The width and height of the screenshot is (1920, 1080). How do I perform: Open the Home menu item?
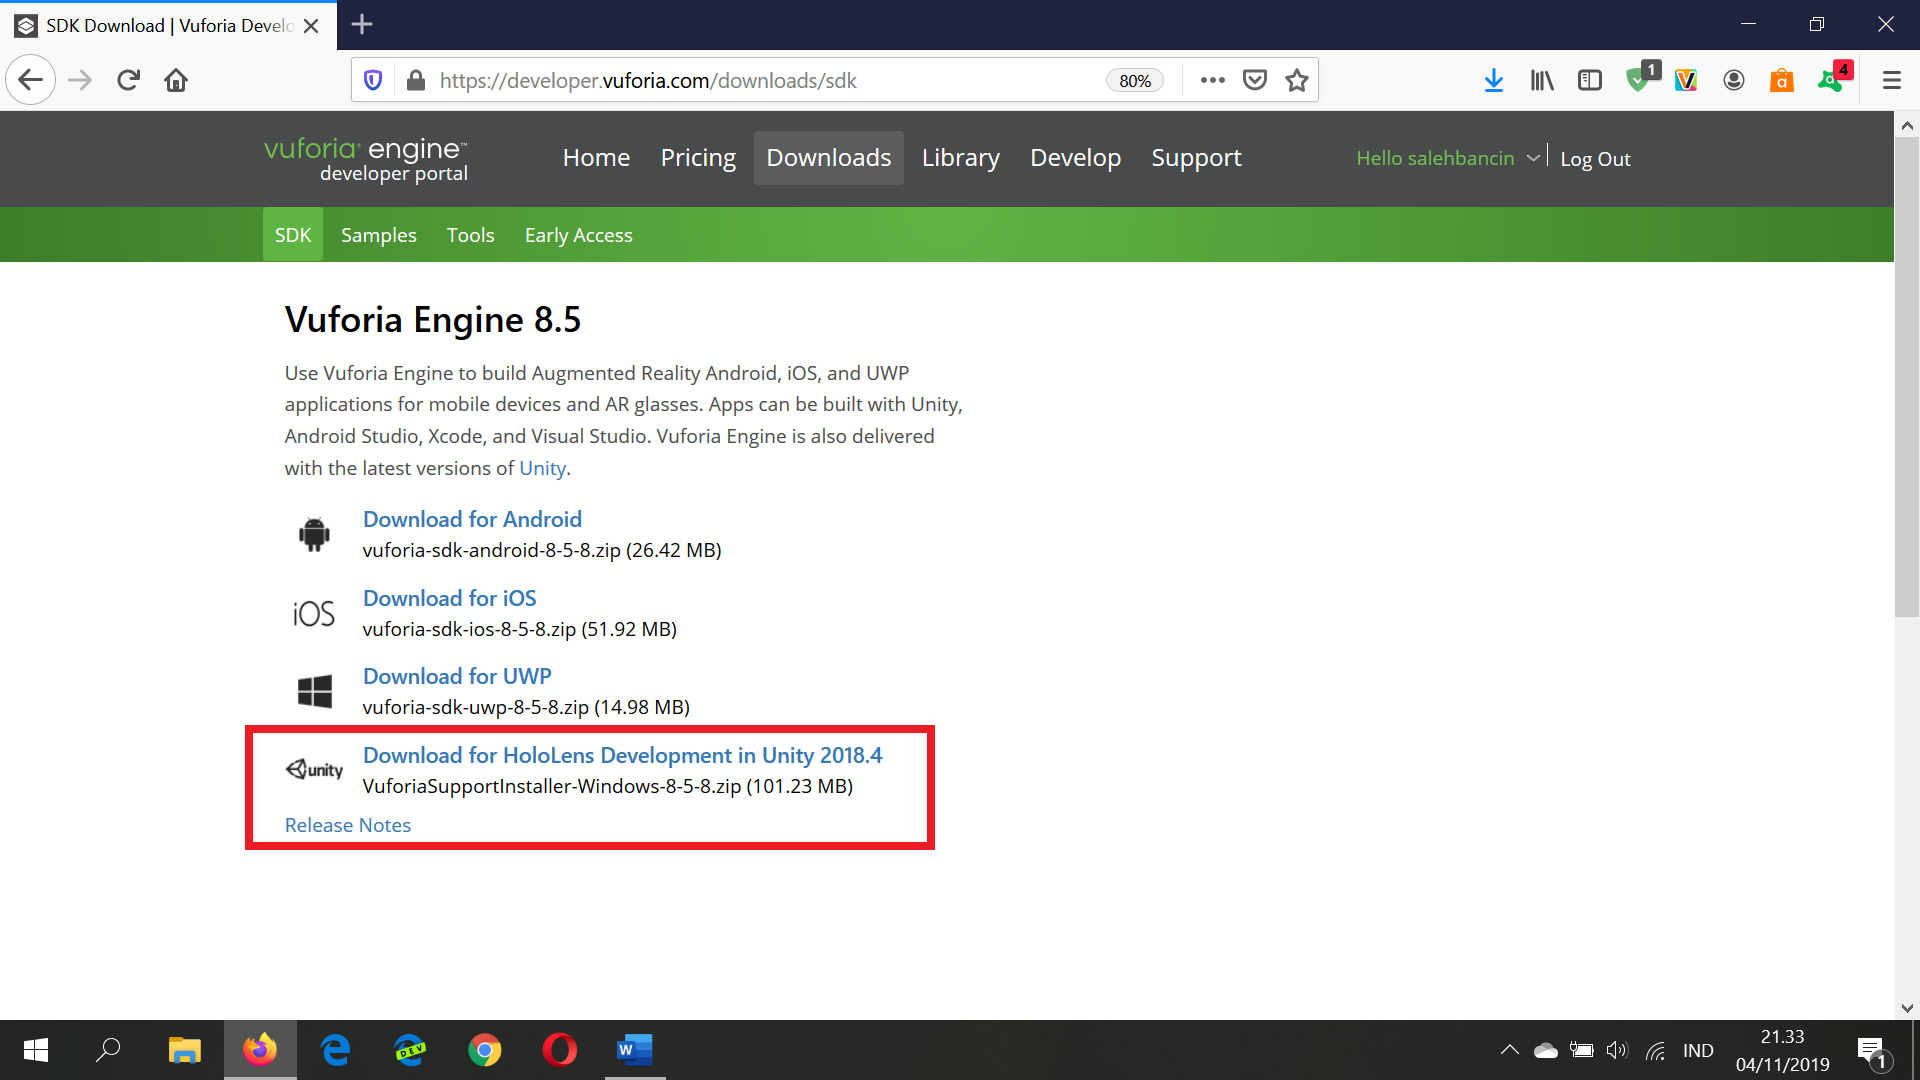pos(596,158)
